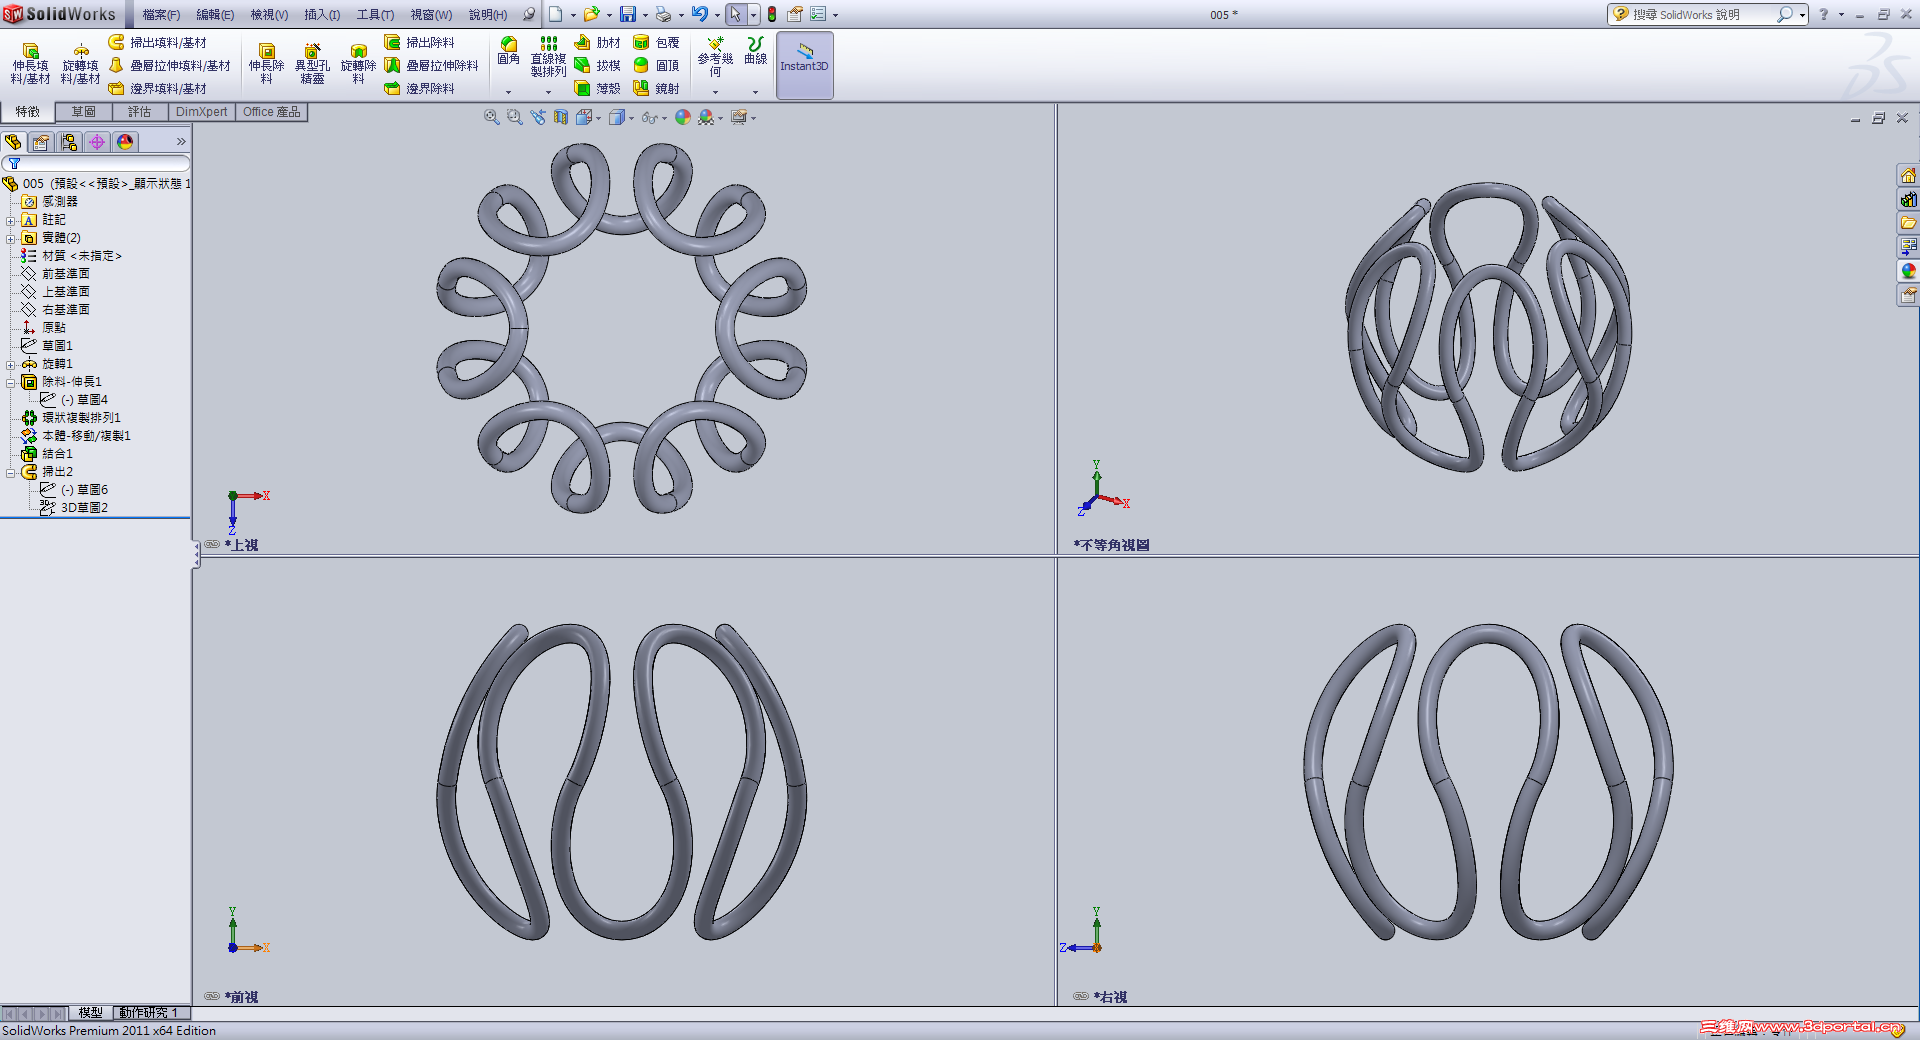Screen dimensions: 1920x1040
Task: Switch to the DimXpert tab
Action: click(202, 112)
